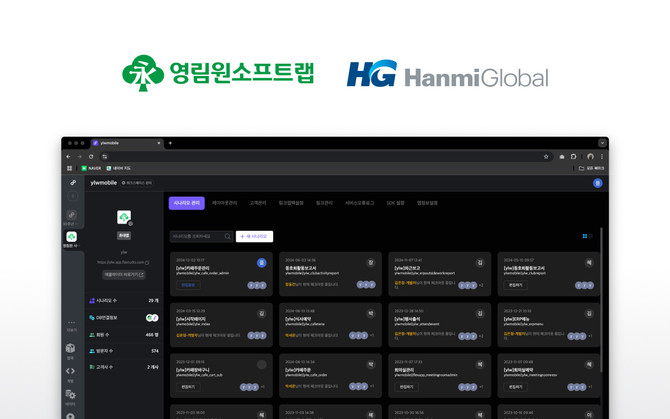Click the blue user avatar at top right

[x=597, y=183]
